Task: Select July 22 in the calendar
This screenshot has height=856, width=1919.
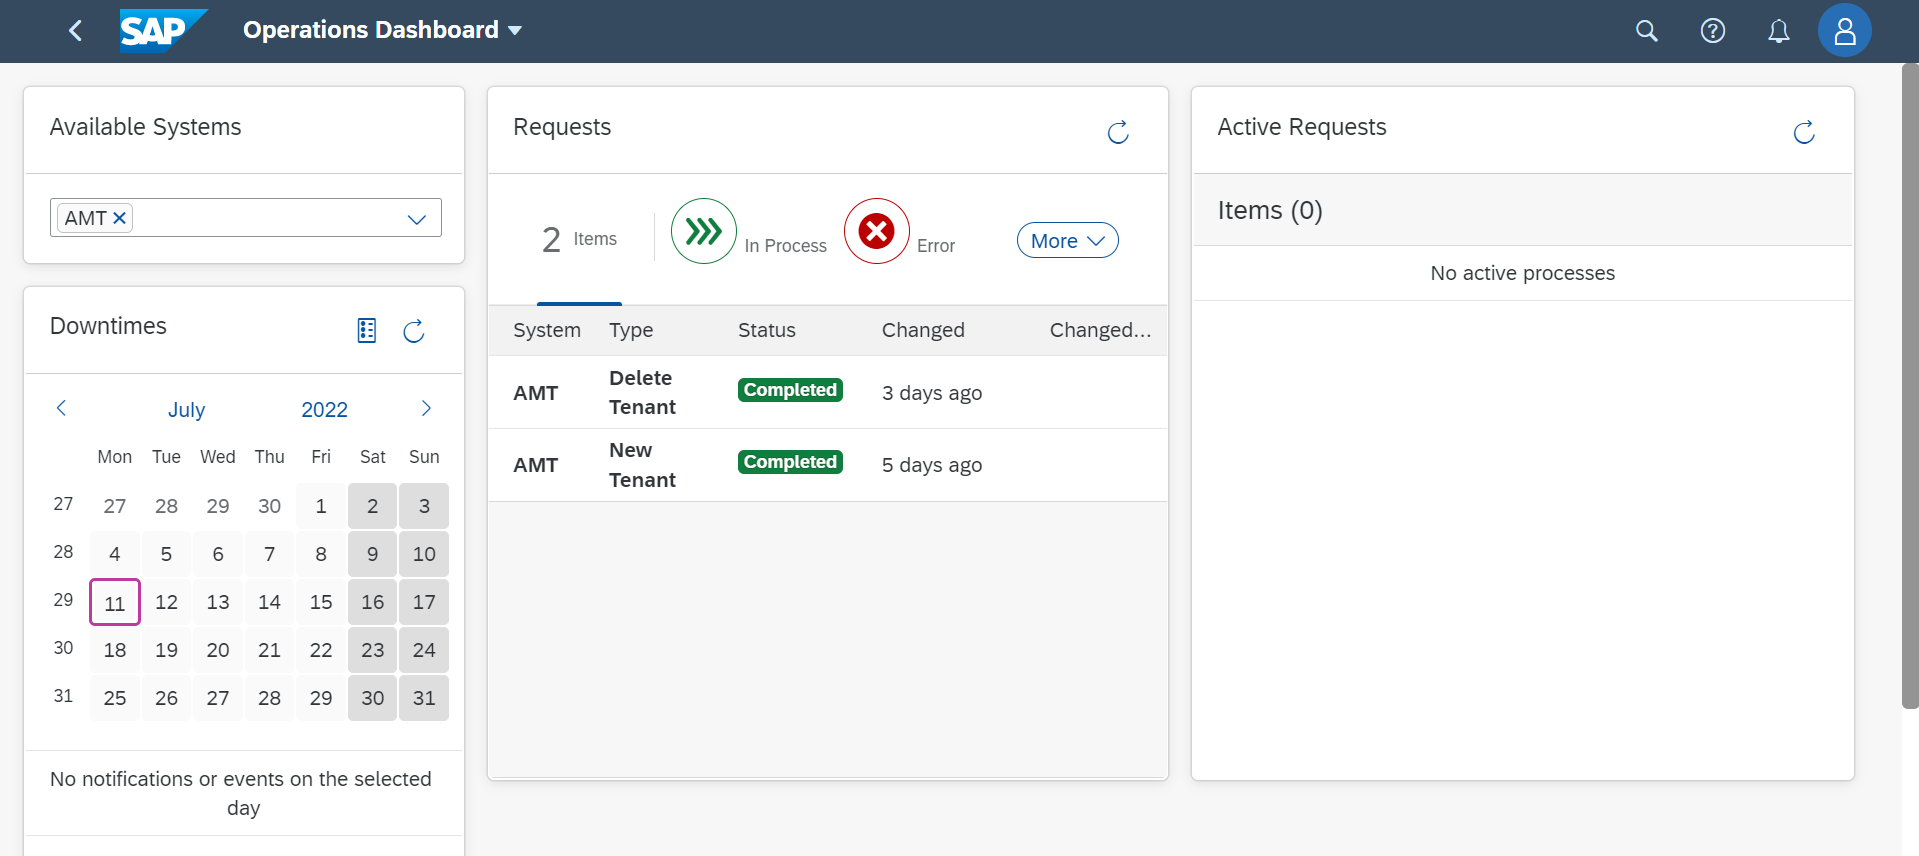Action: [321, 650]
